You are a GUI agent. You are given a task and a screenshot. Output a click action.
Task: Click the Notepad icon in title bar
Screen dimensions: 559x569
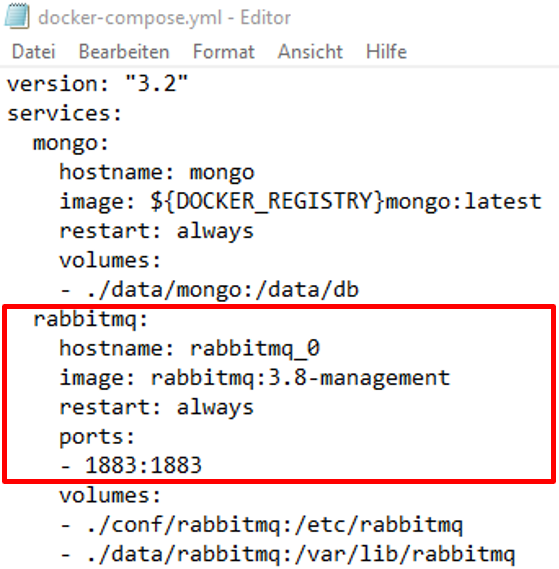(16, 16)
